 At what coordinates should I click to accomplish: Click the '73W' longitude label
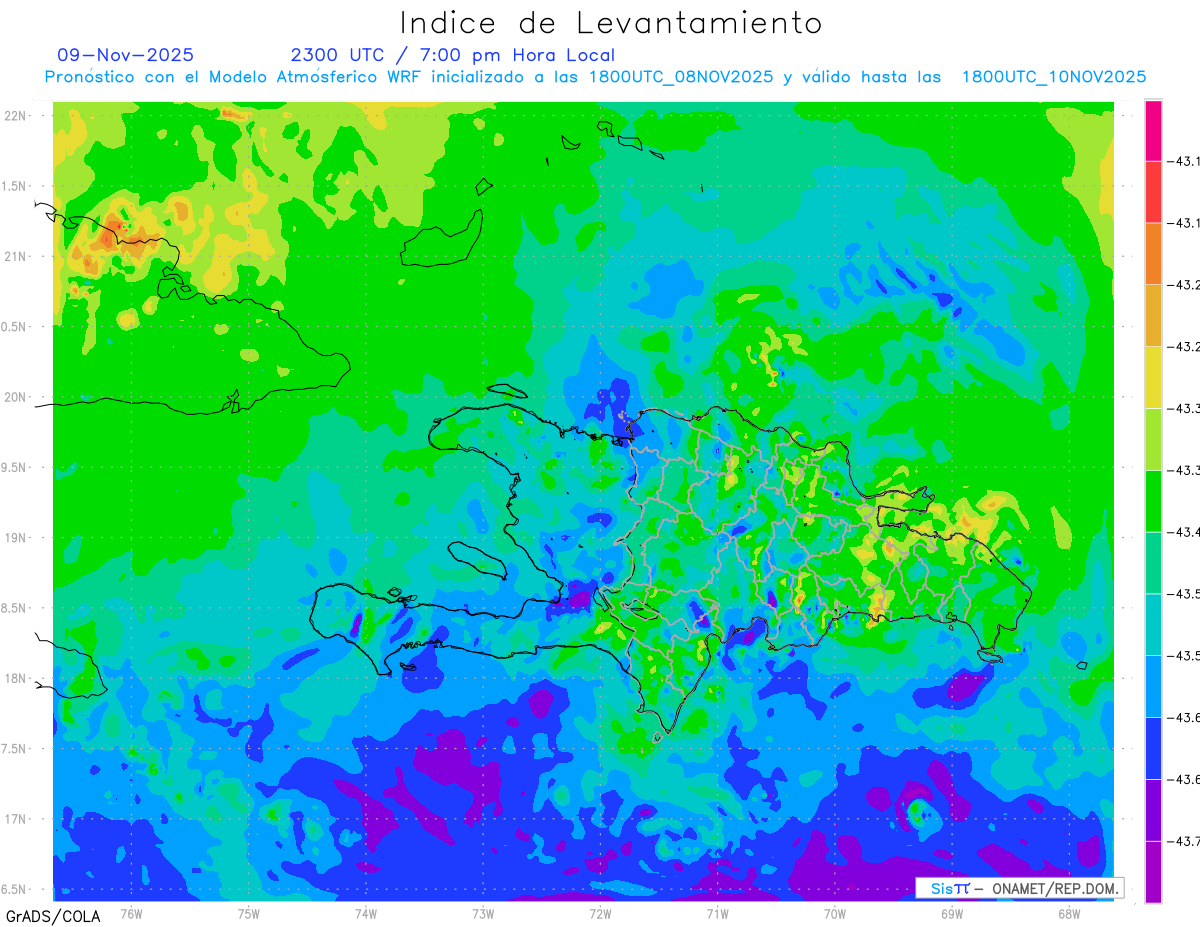[483, 913]
